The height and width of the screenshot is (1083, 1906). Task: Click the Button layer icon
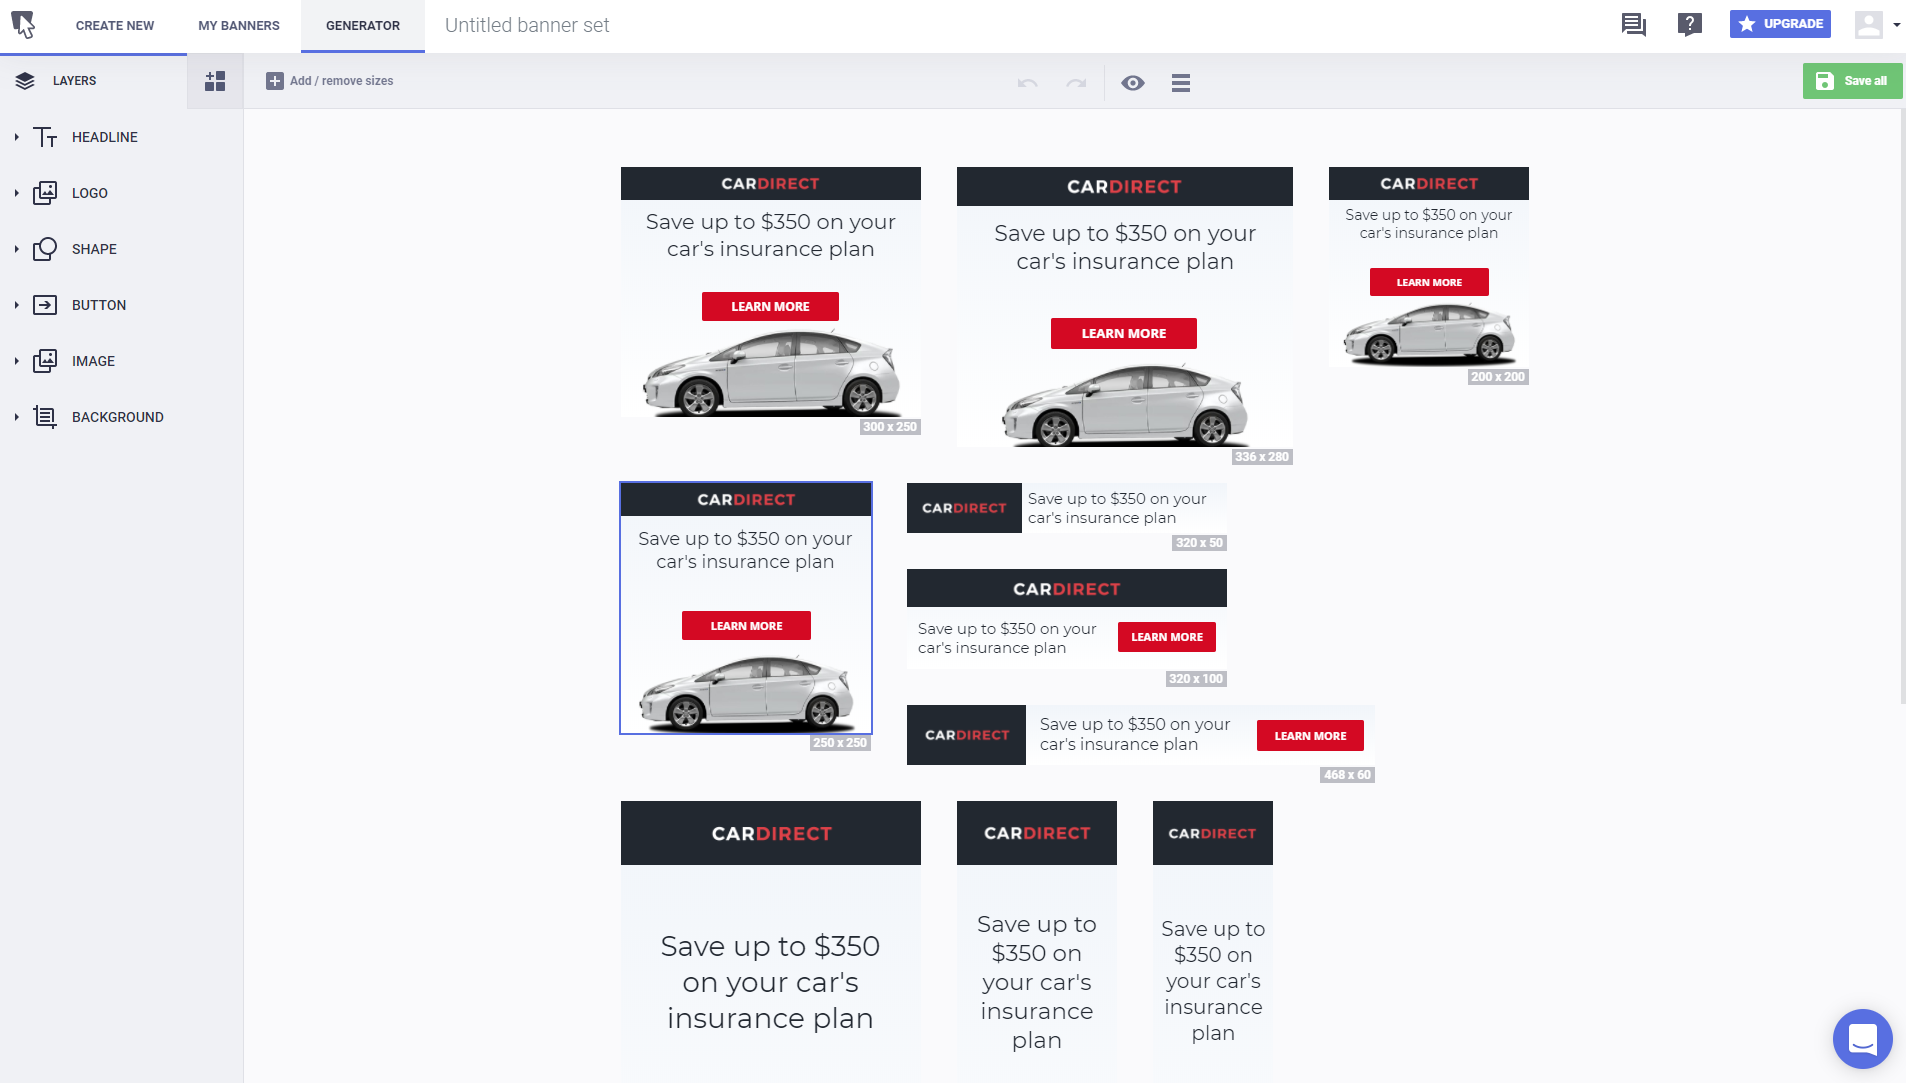pyautogui.click(x=45, y=305)
